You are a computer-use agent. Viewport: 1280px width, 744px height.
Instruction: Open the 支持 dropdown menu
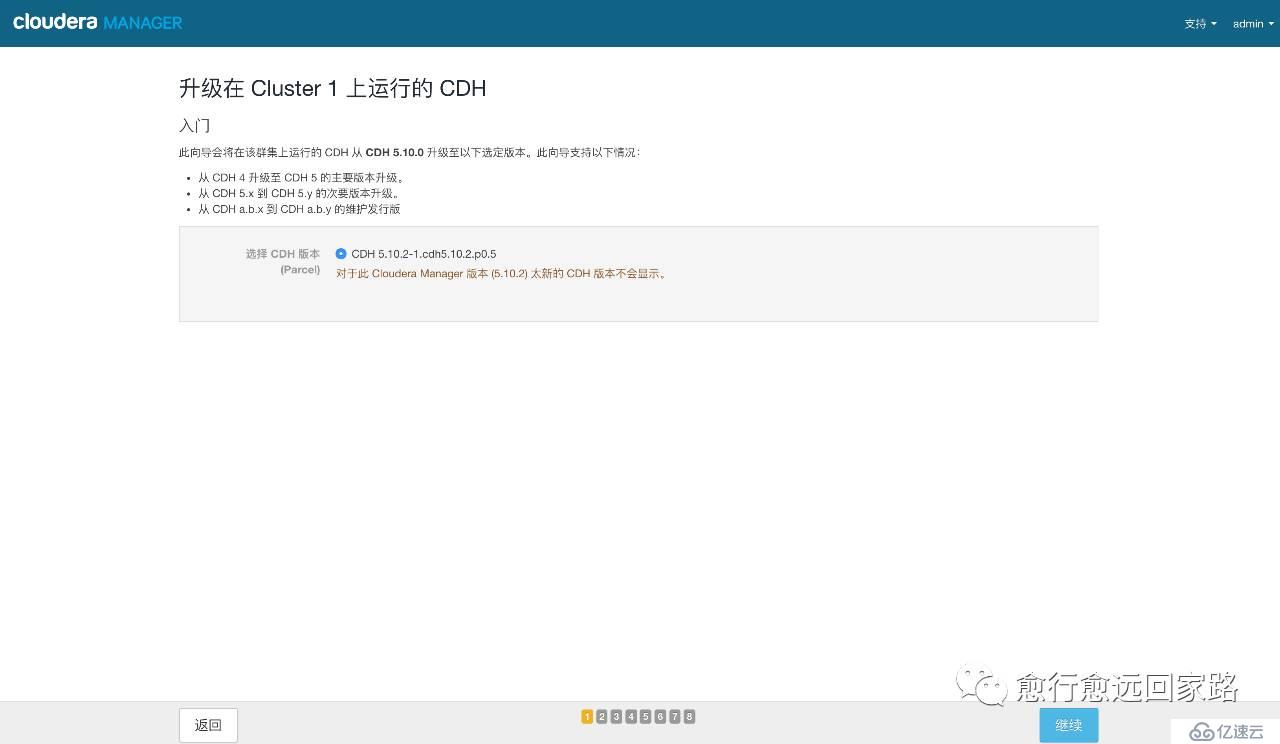1200,24
